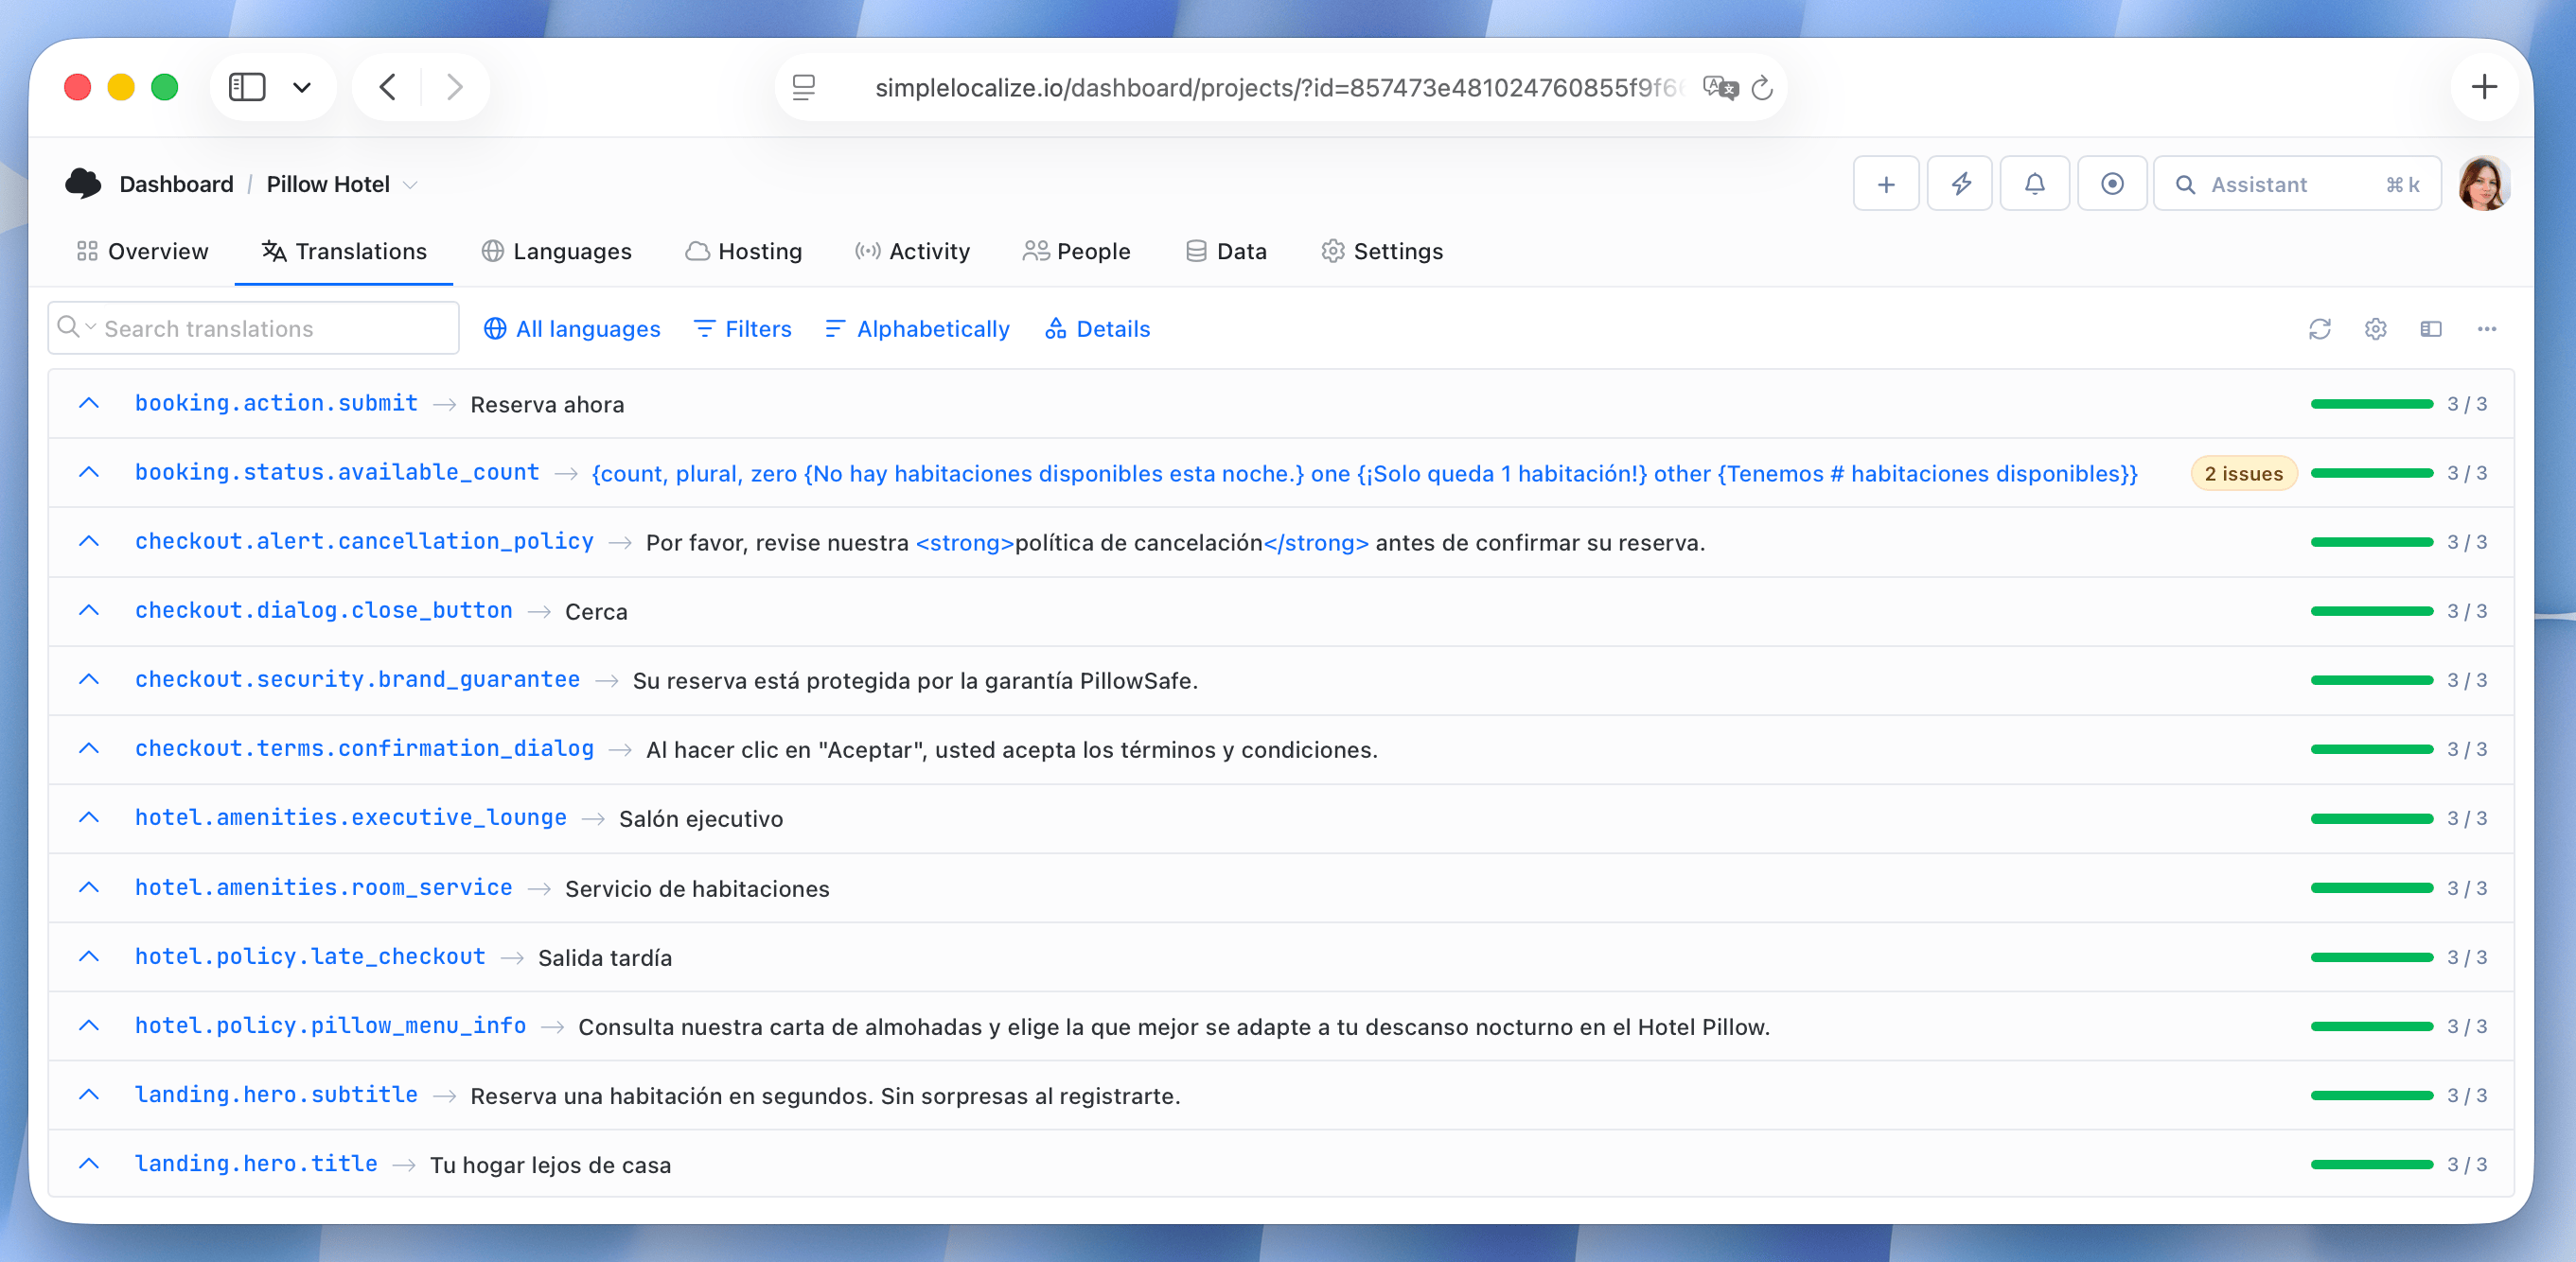Toggle the Details view
The width and height of the screenshot is (2576, 1262).
tap(1098, 329)
